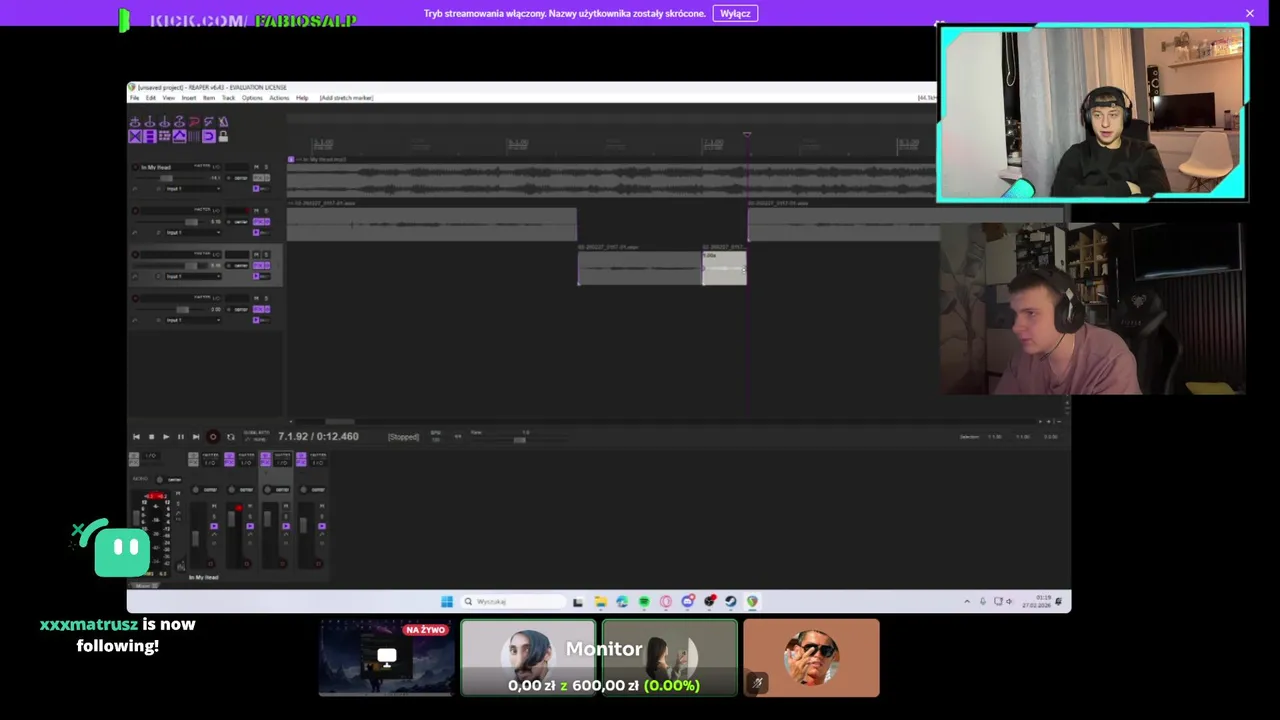Click In My Head track volume fader
Image resolution: width=1280 pixels, height=720 pixels.
(x=166, y=178)
